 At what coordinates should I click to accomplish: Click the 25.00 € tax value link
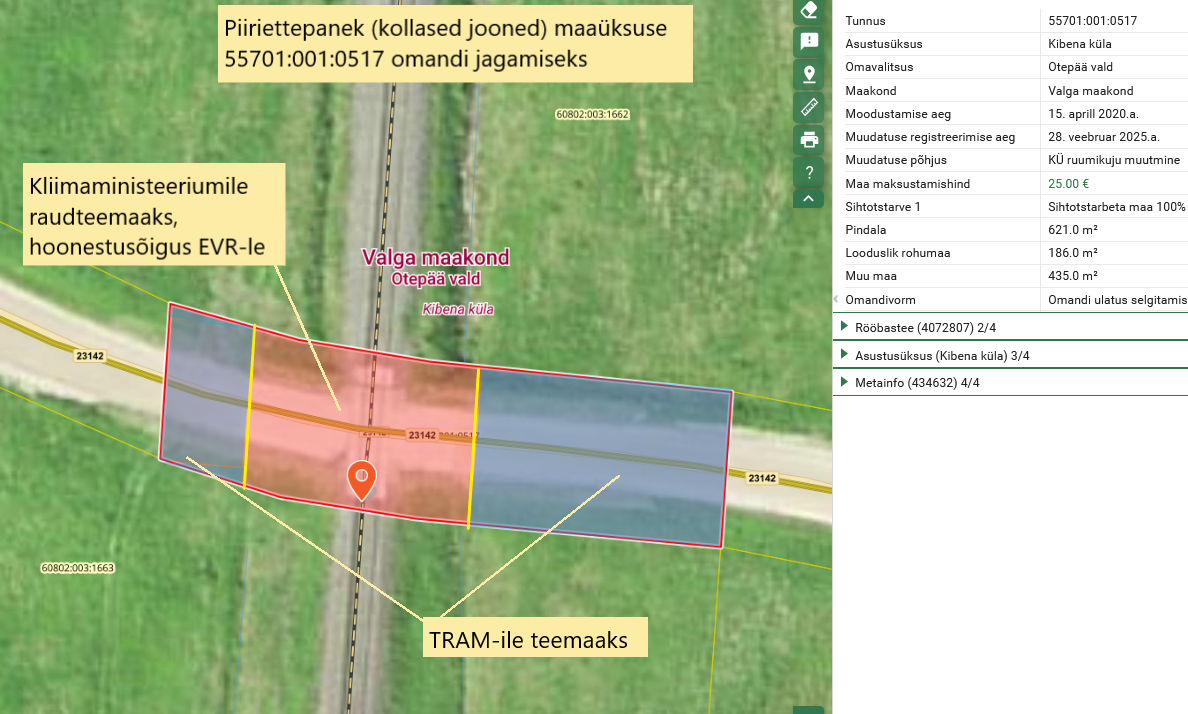pos(1068,184)
